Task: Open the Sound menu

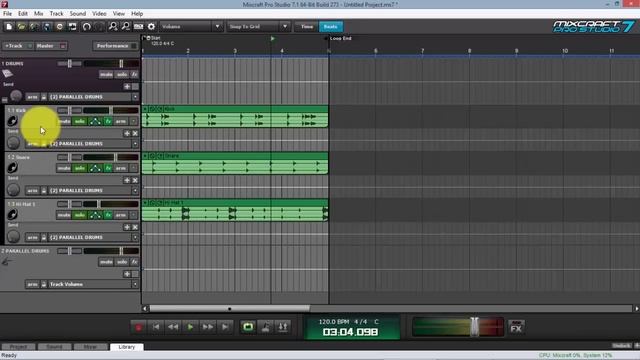Action: 78,13
